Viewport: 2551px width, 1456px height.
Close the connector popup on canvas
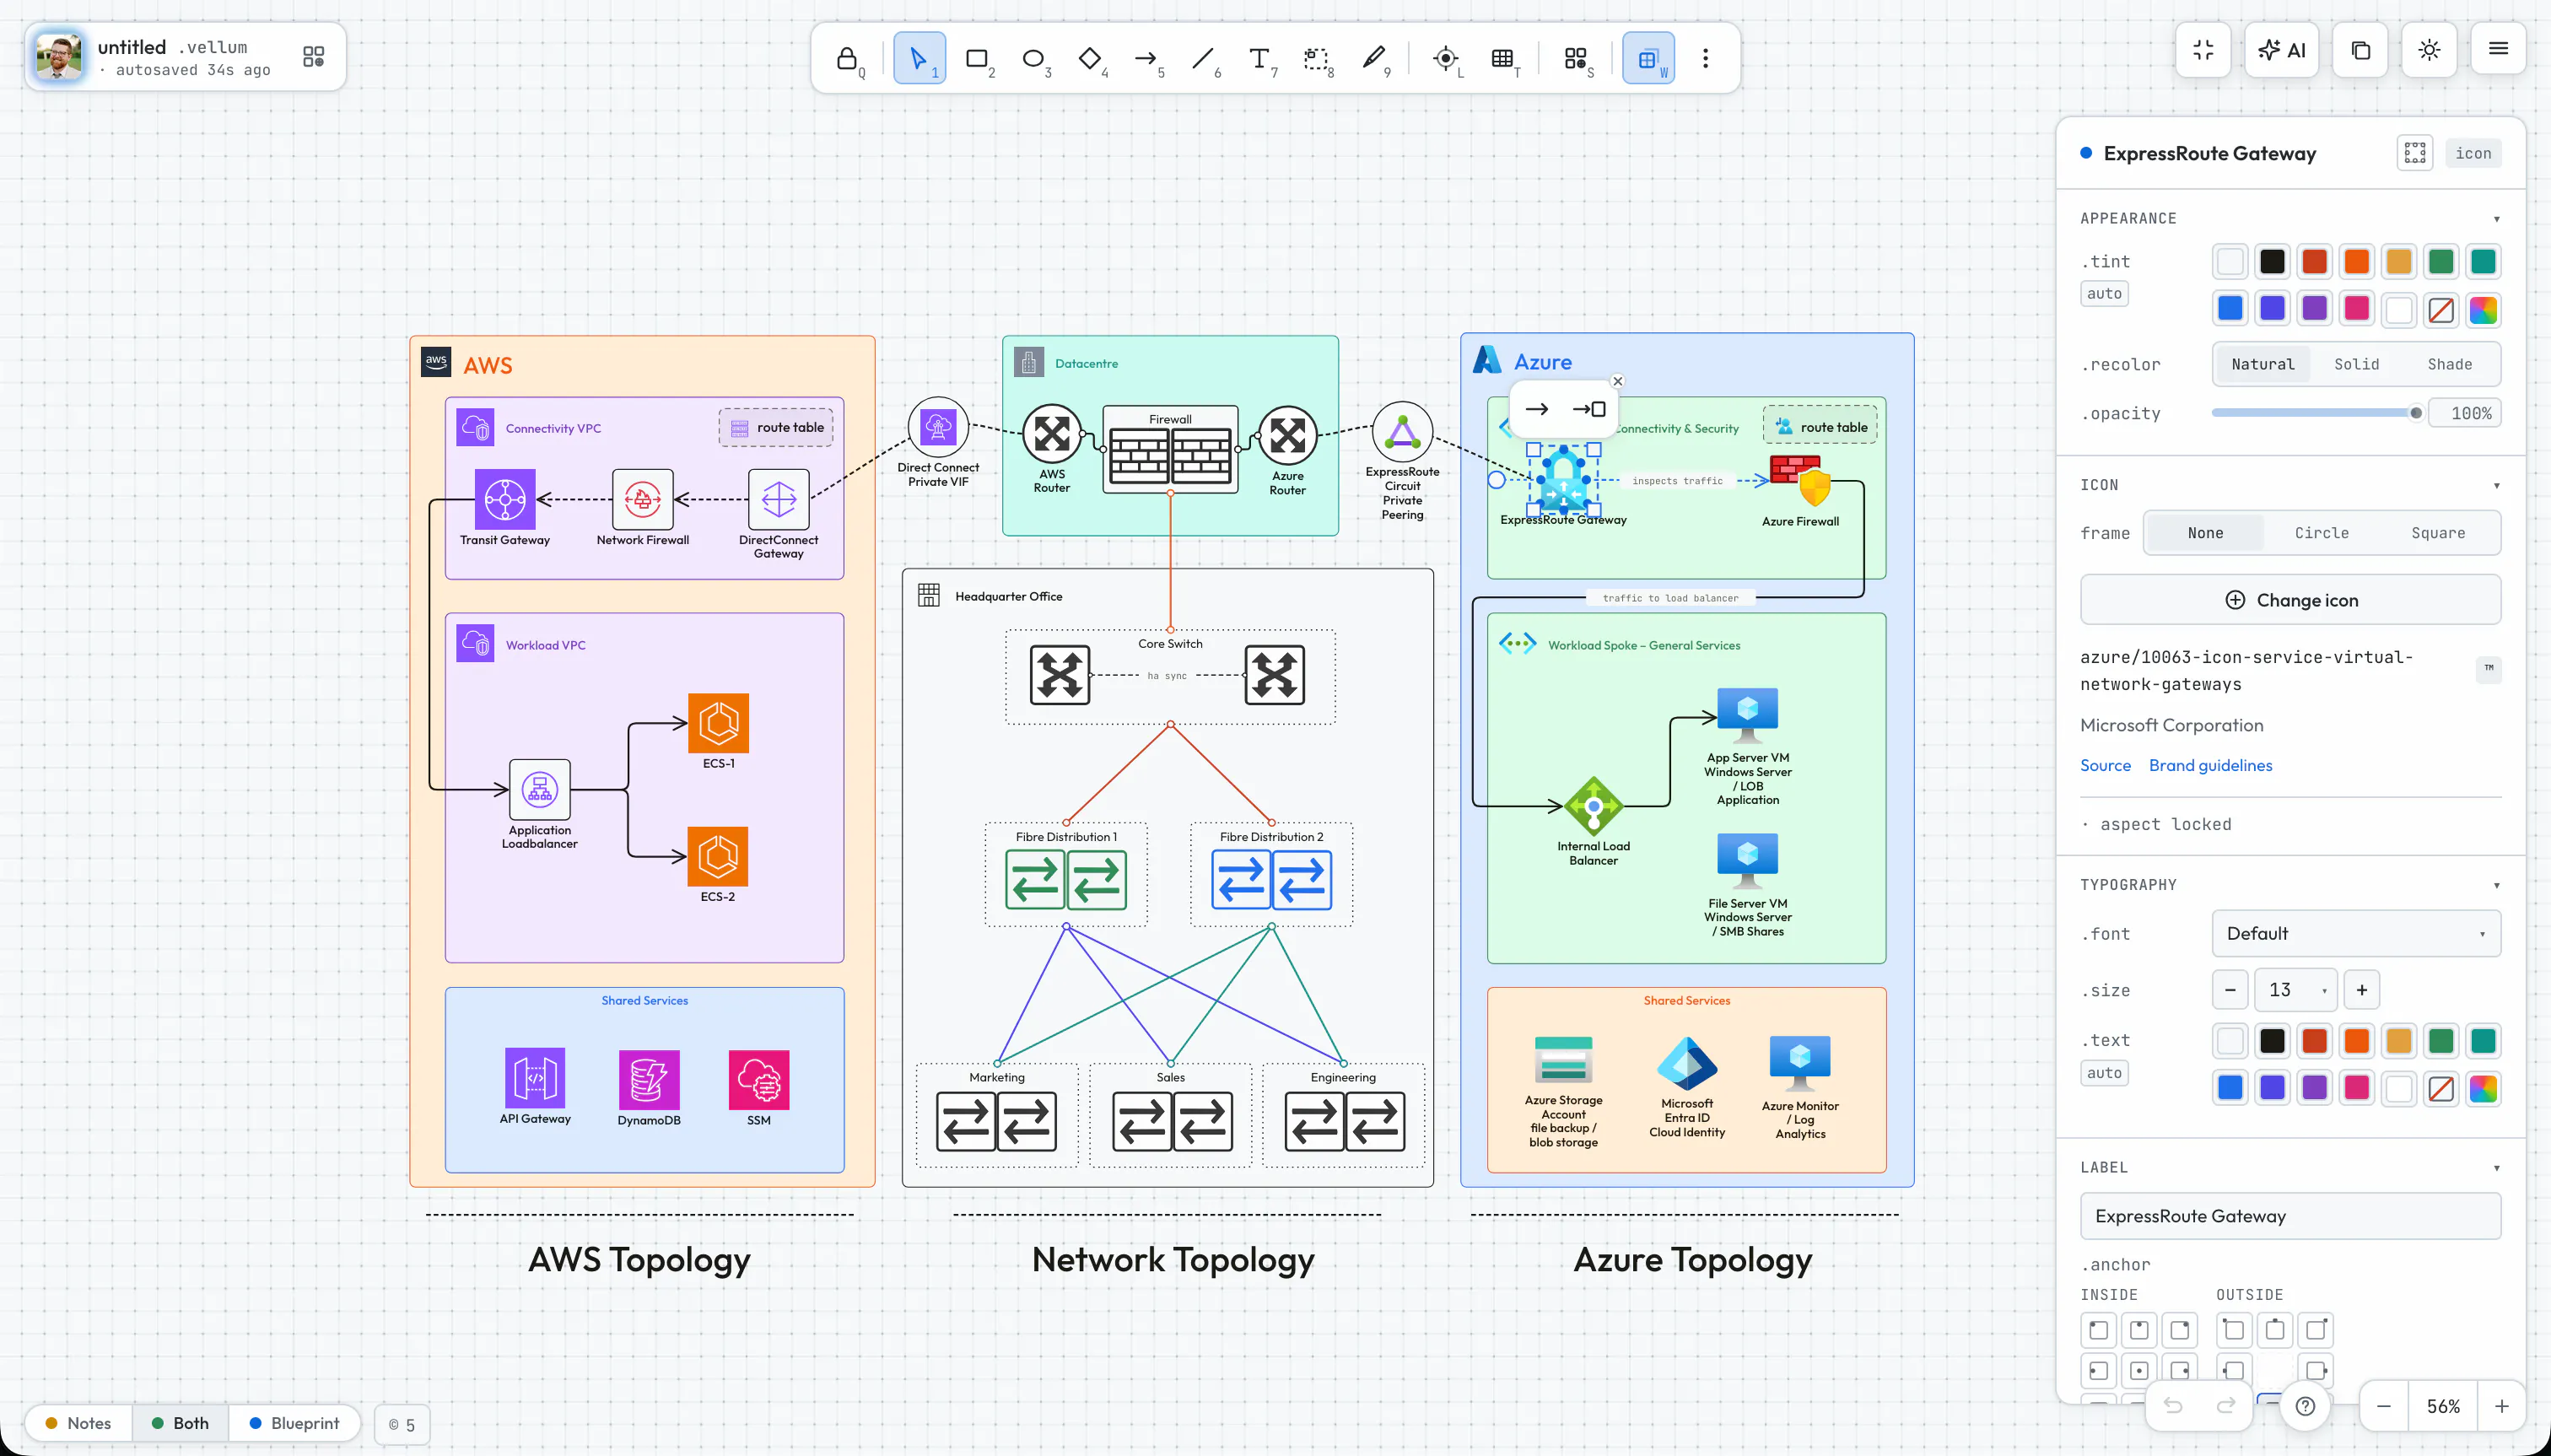click(1617, 381)
